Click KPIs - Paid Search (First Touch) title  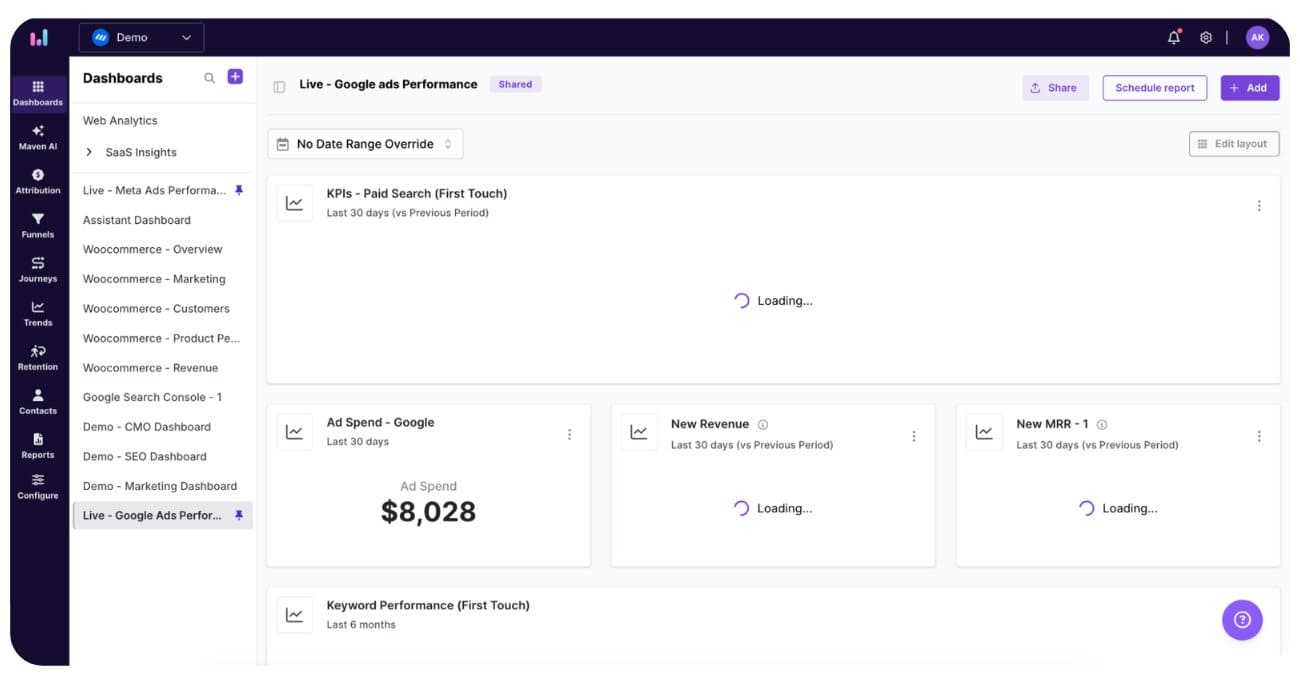(417, 193)
